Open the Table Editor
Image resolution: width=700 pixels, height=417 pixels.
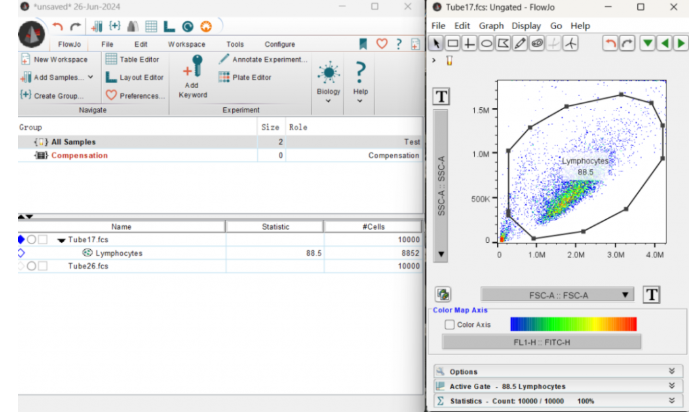133,59
